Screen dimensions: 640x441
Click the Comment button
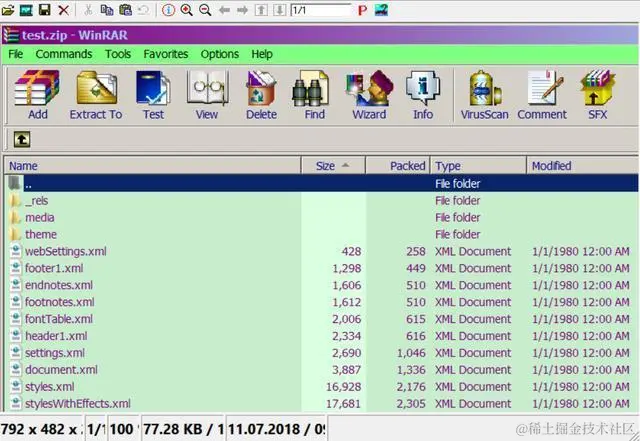(x=542, y=96)
